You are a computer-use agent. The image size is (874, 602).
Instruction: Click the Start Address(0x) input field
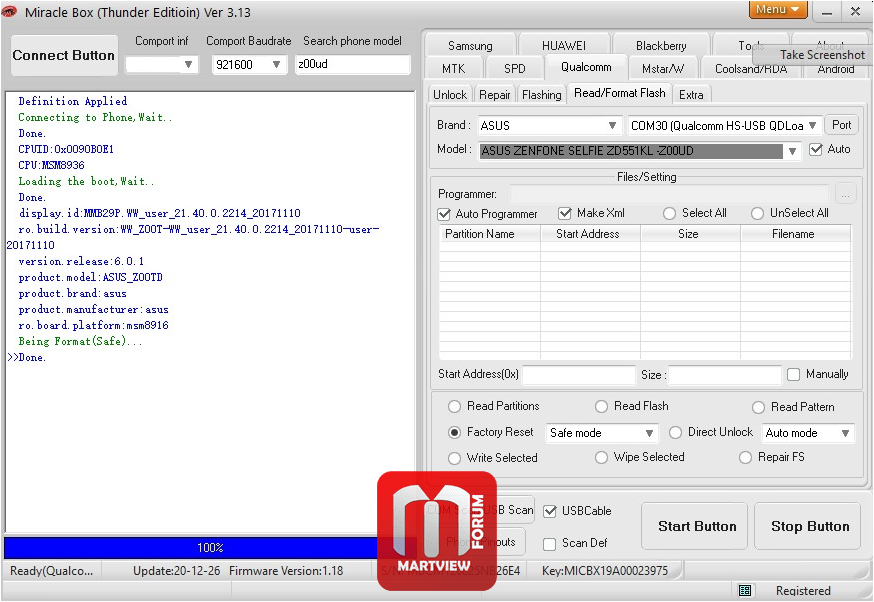tap(579, 375)
